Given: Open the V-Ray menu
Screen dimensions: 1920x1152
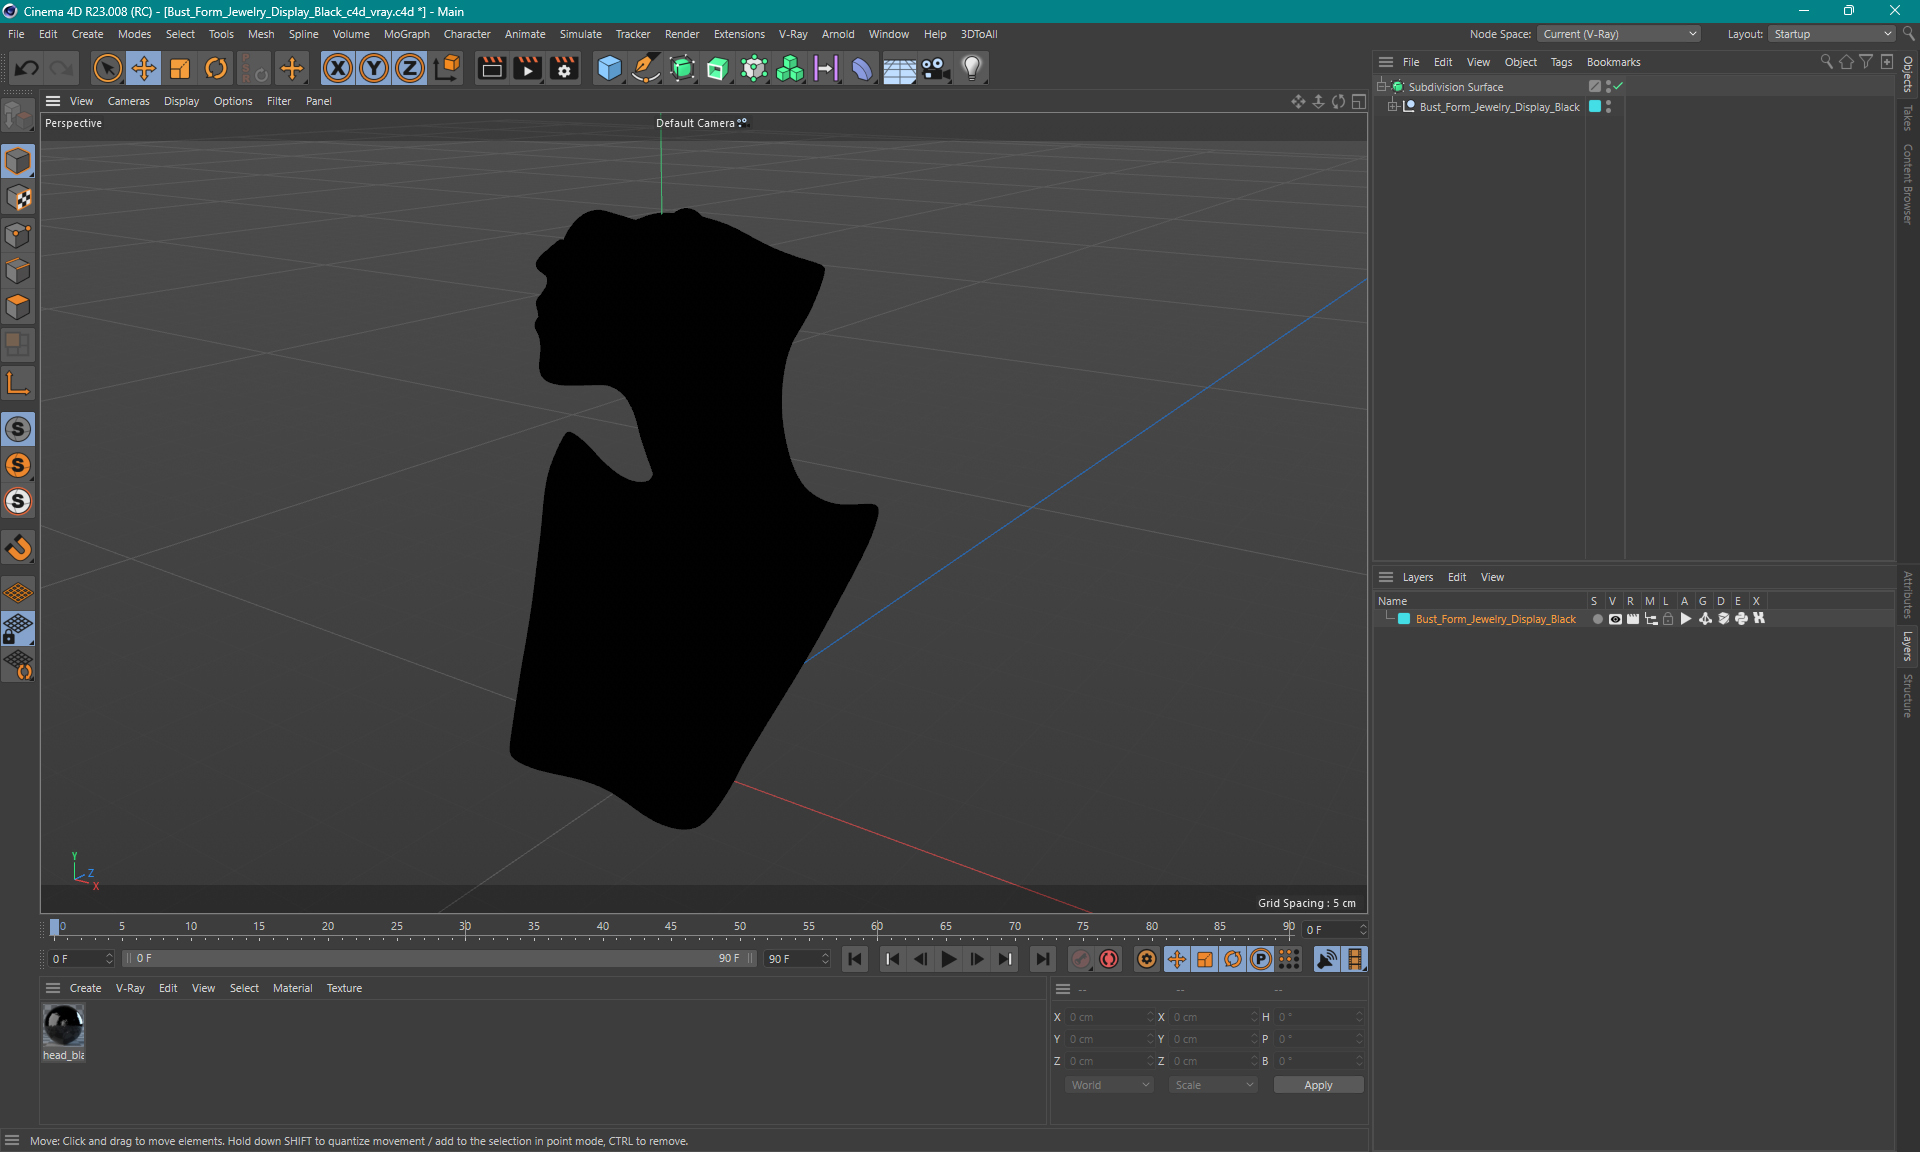Looking at the screenshot, I should [793, 34].
